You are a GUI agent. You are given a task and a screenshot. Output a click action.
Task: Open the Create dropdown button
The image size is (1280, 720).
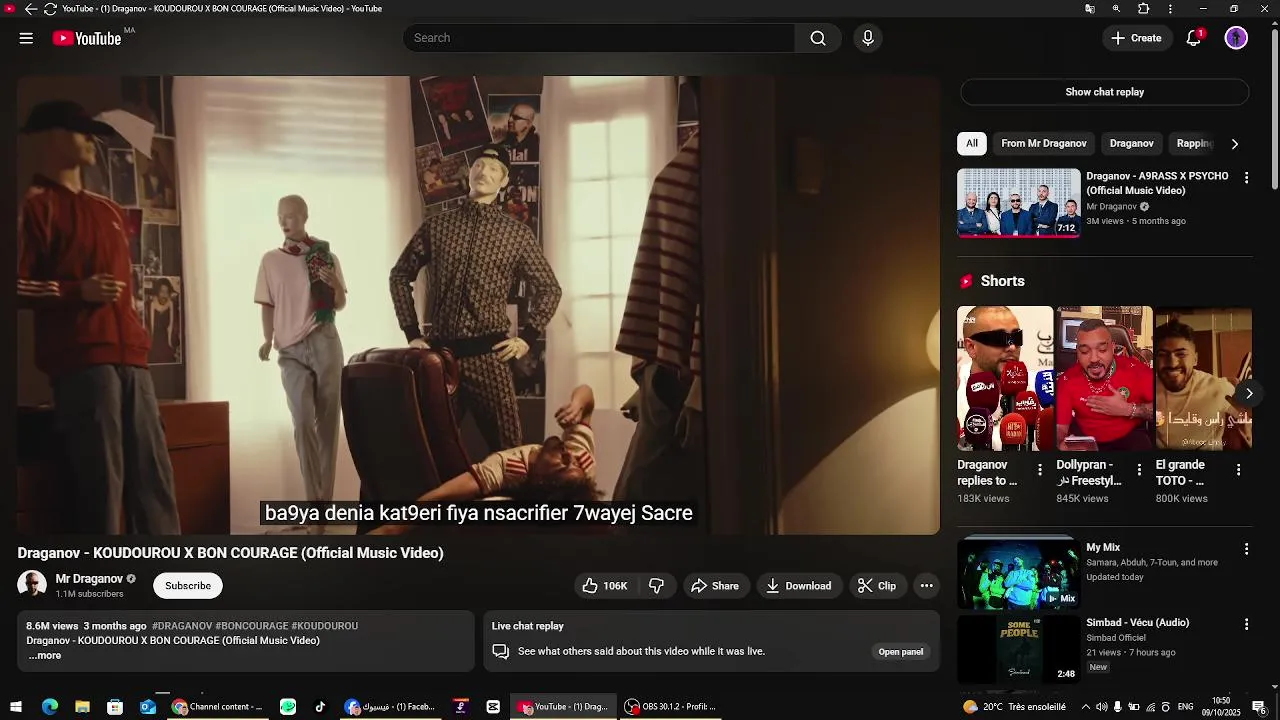click(x=1137, y=38)
